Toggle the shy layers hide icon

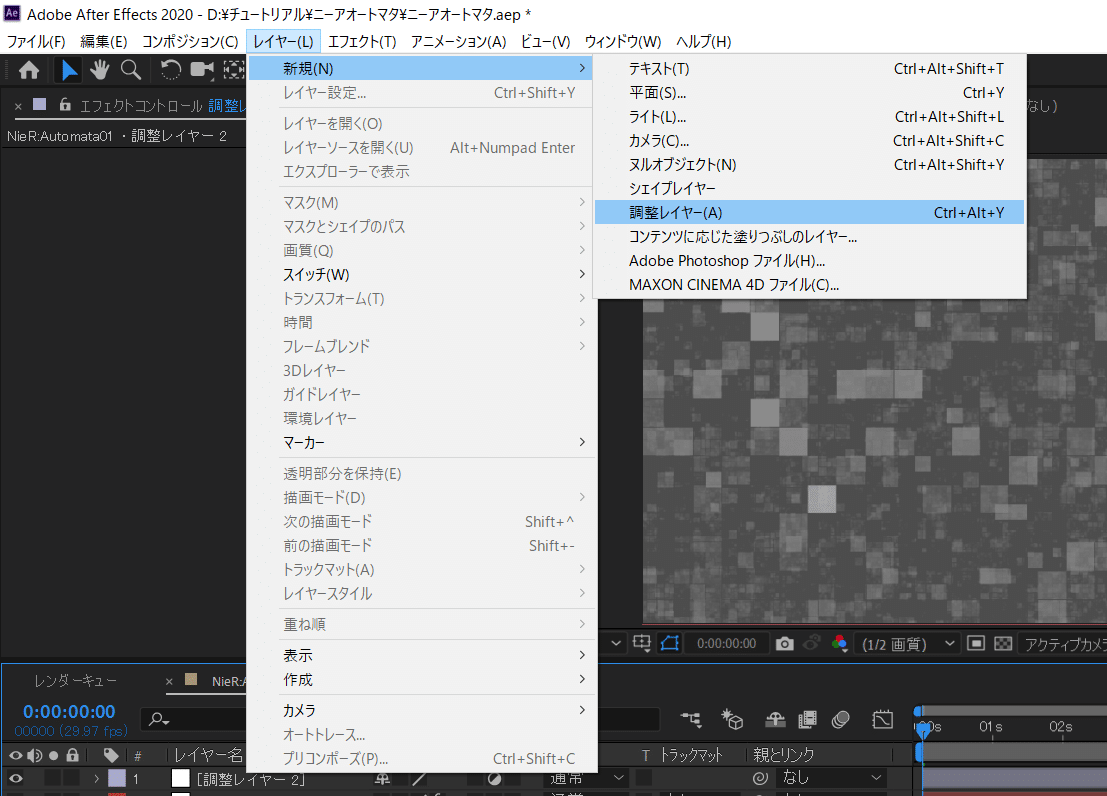coord(775,720)
